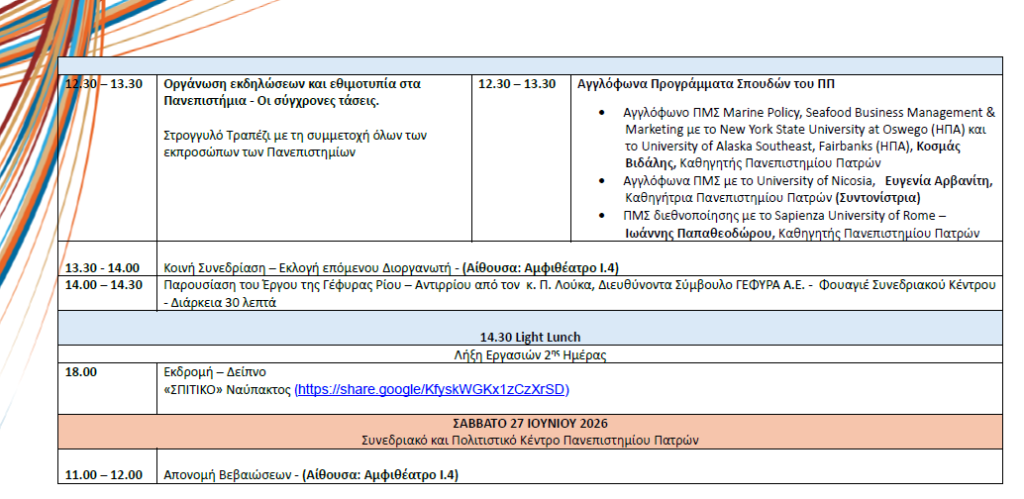Click the ΣΑΒΒΑΤΟ 27 ΙΟΥΝΙΟΥ 2026 header
This screenshot has height=499, width=1024.
point(530,423)
